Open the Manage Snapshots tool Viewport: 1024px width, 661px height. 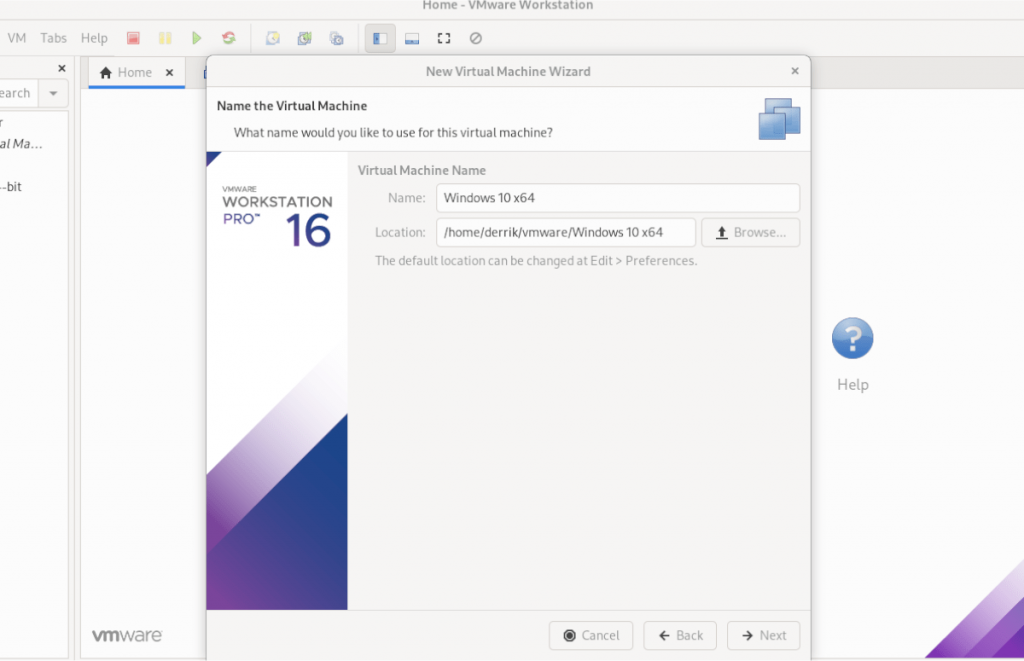pyautogui.click(x=337, y=38)
